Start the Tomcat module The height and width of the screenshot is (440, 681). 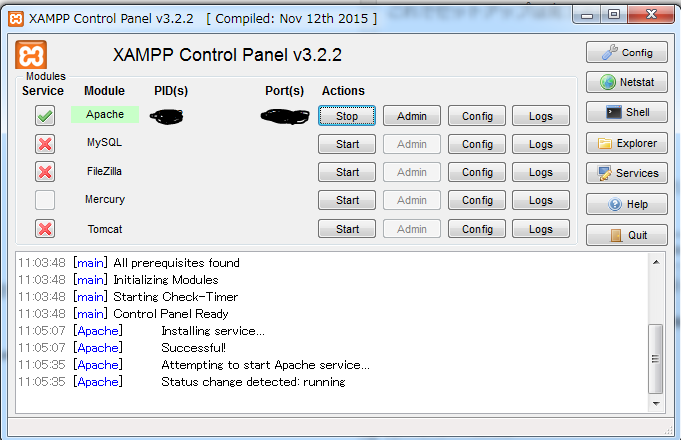coord(347,229)
